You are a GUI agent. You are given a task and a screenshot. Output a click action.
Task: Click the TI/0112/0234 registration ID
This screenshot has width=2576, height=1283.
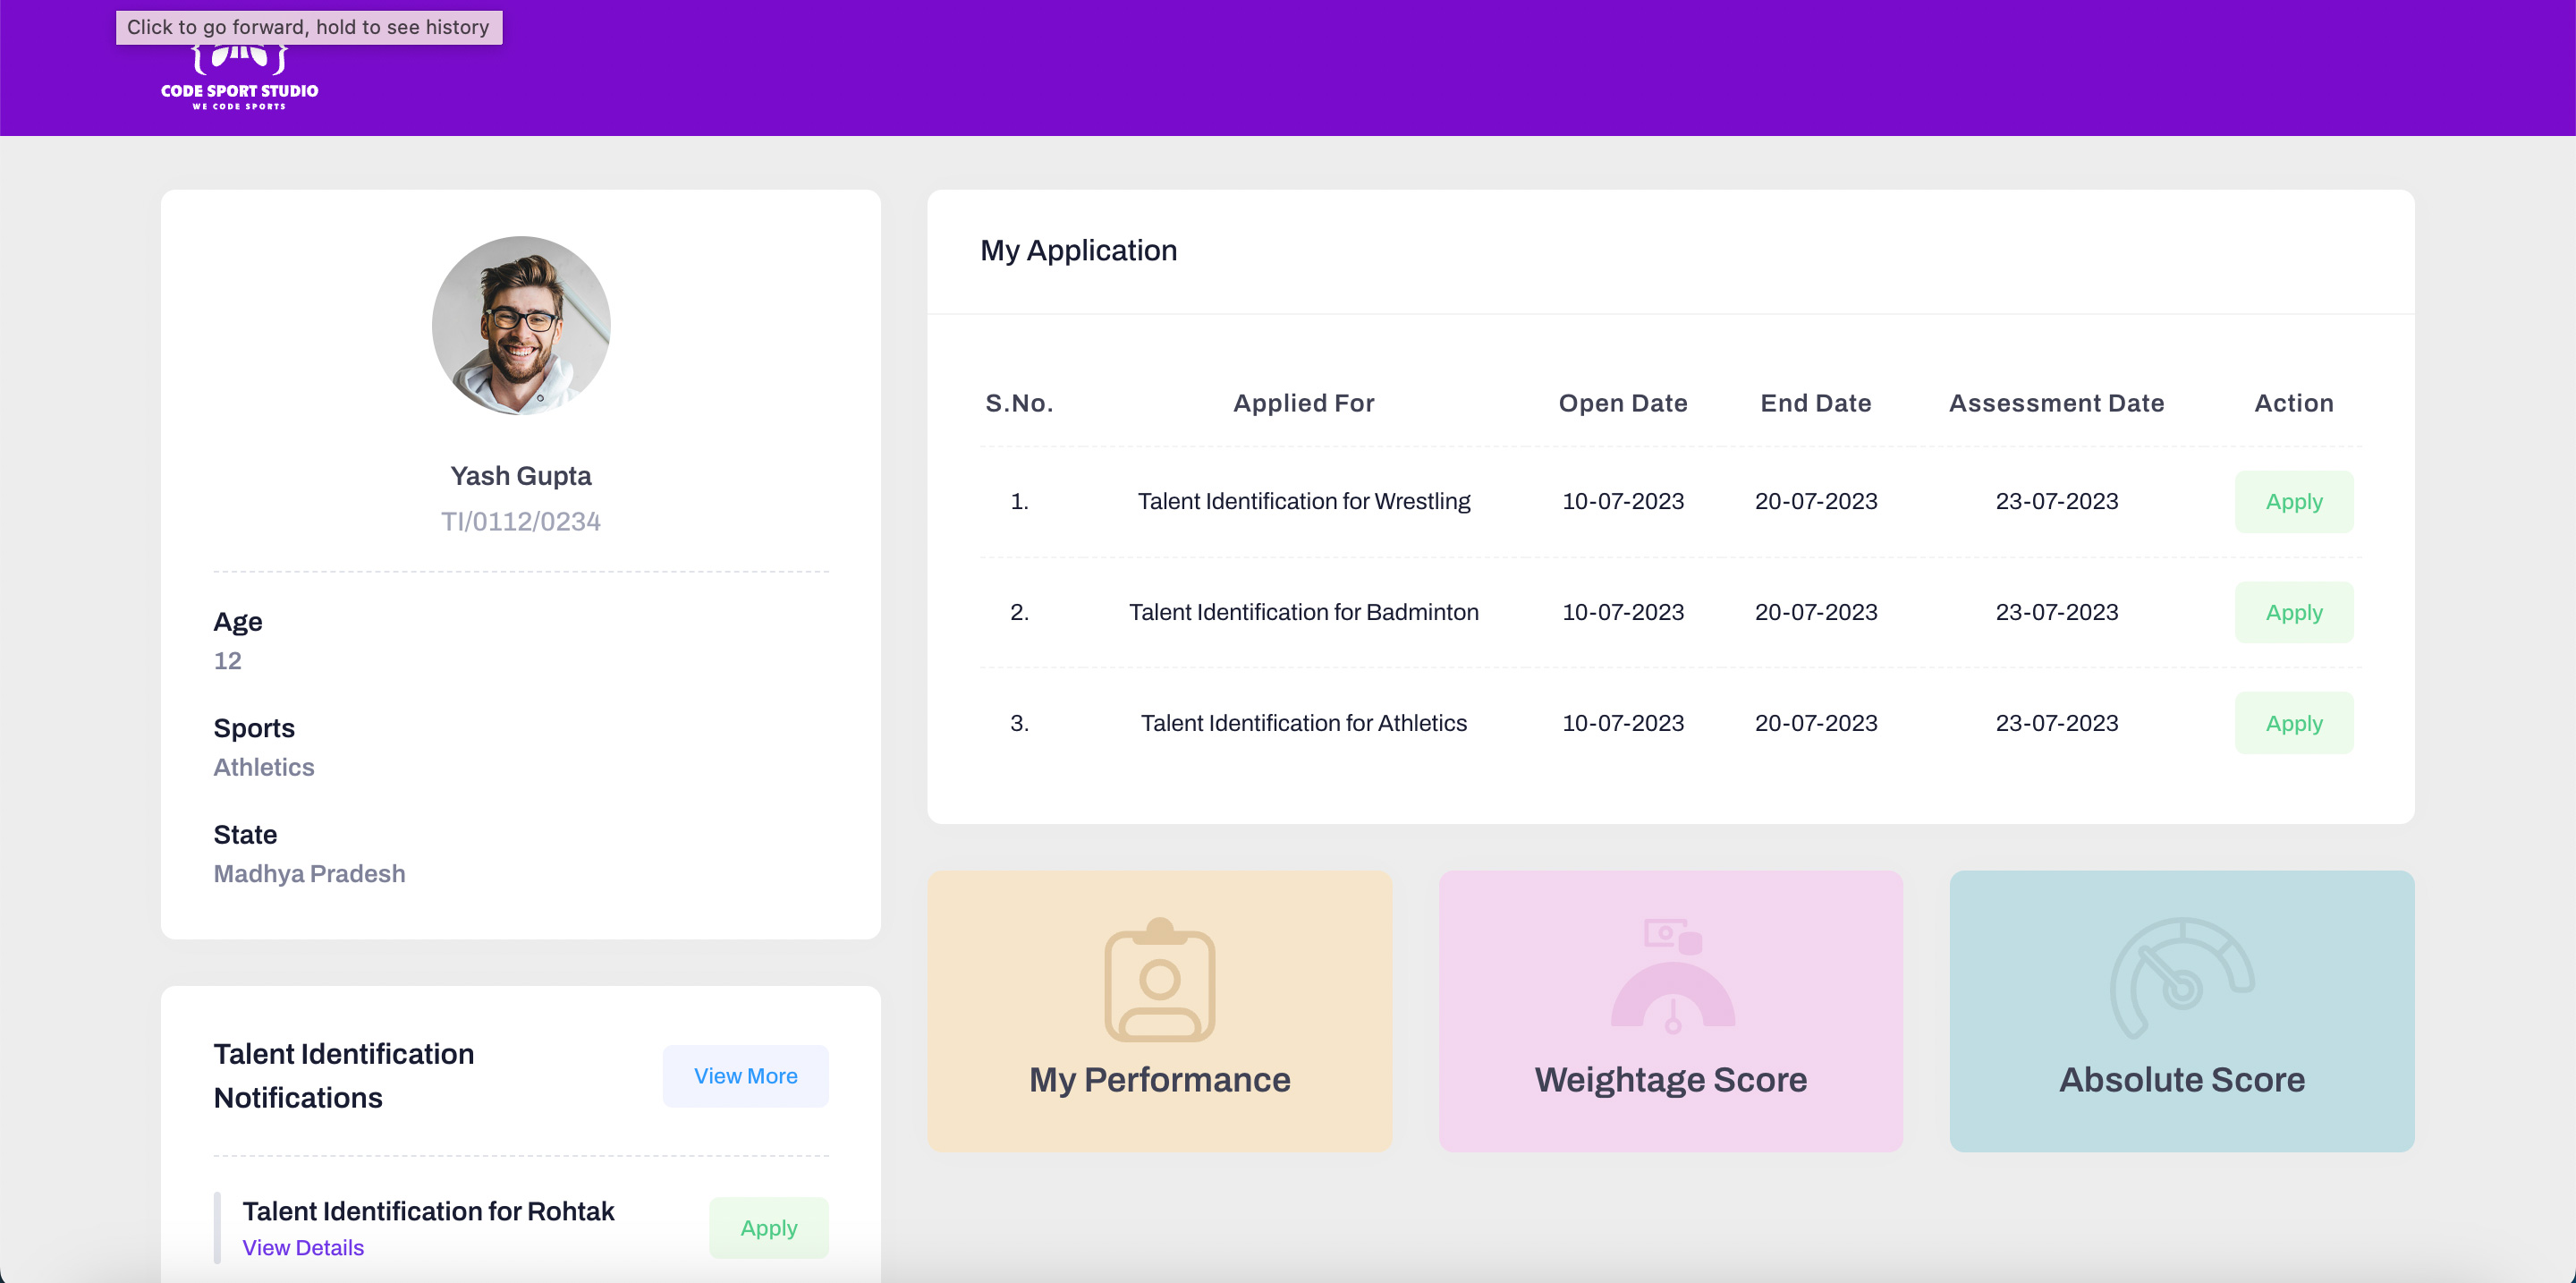click(520, 521)
